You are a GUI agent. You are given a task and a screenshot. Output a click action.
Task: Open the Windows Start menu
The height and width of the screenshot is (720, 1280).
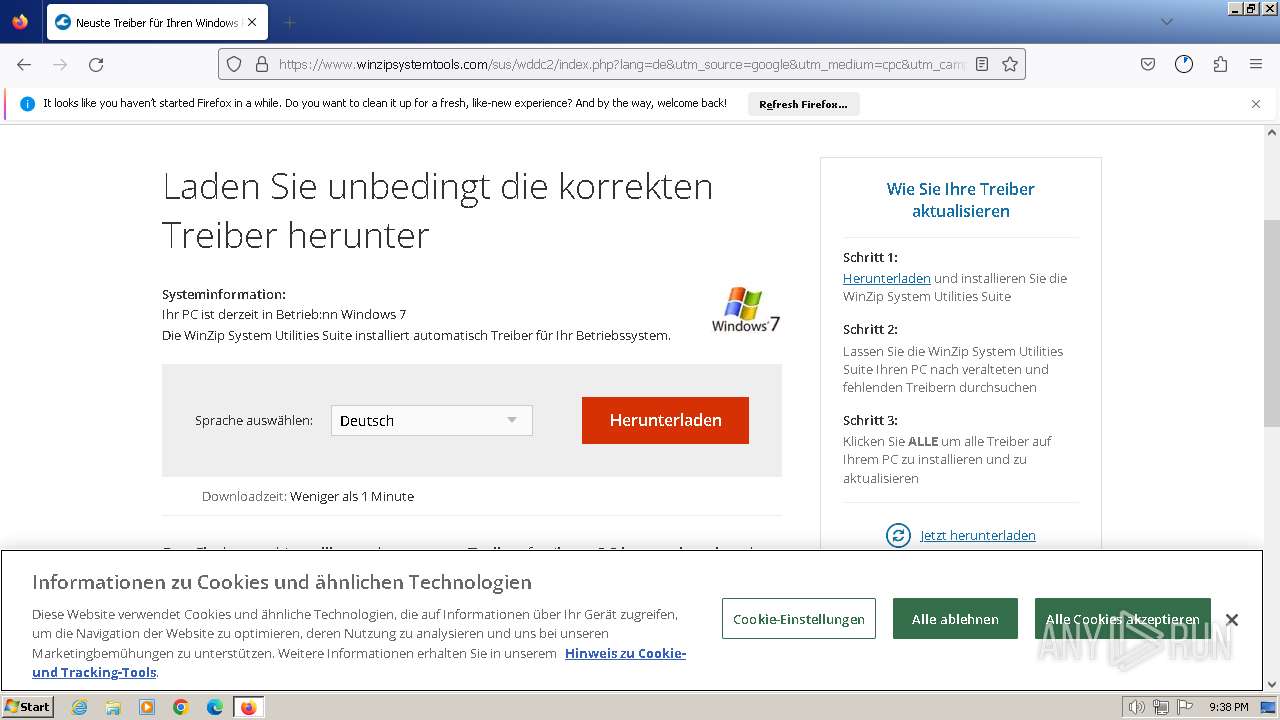28,706
